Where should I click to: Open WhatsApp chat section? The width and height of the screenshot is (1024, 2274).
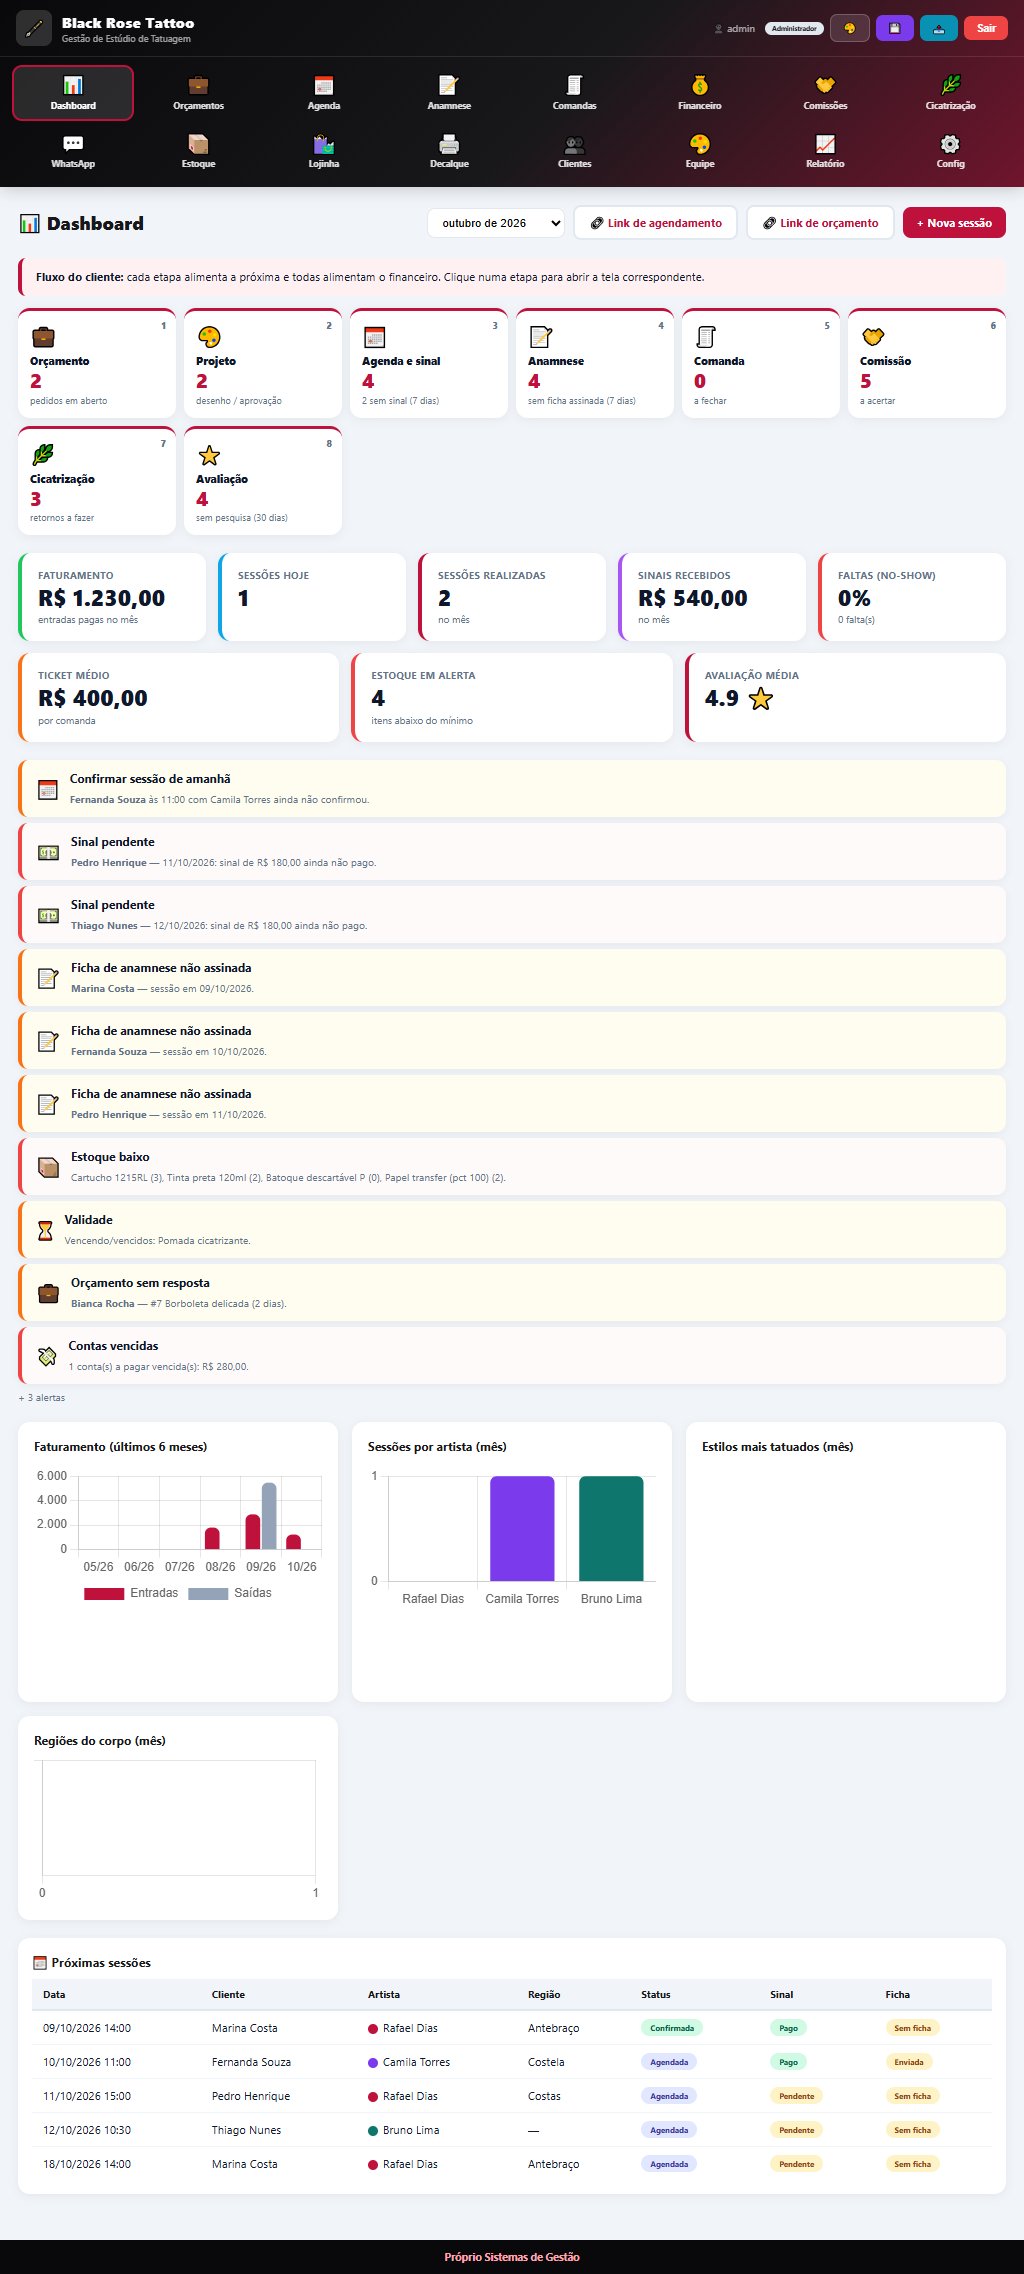73,151
